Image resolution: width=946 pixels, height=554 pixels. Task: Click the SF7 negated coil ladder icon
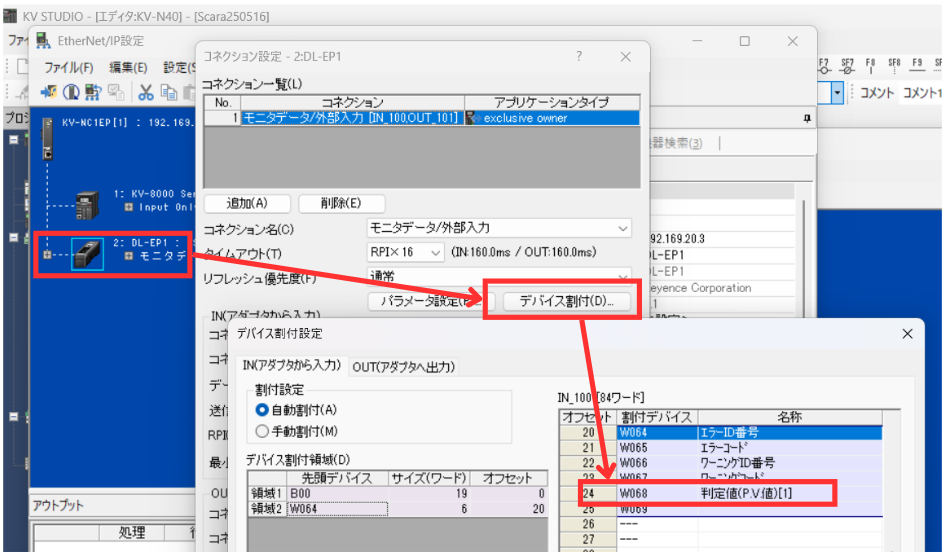[847, 66]
